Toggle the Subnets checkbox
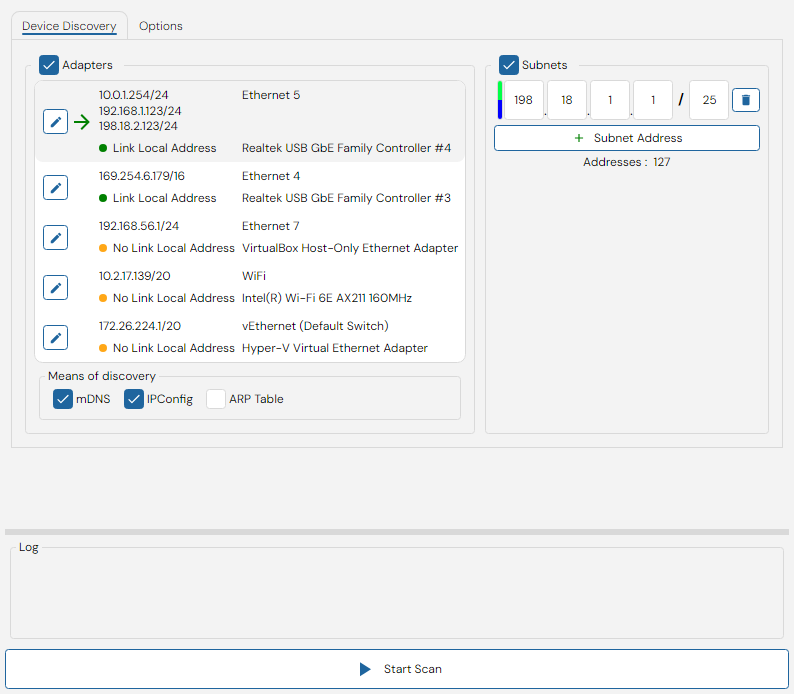 pyautogui.click(x=509, y=65)
